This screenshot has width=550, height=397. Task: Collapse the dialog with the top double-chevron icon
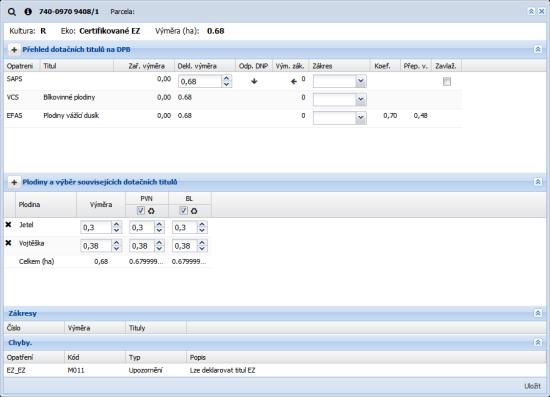point(531,12)
